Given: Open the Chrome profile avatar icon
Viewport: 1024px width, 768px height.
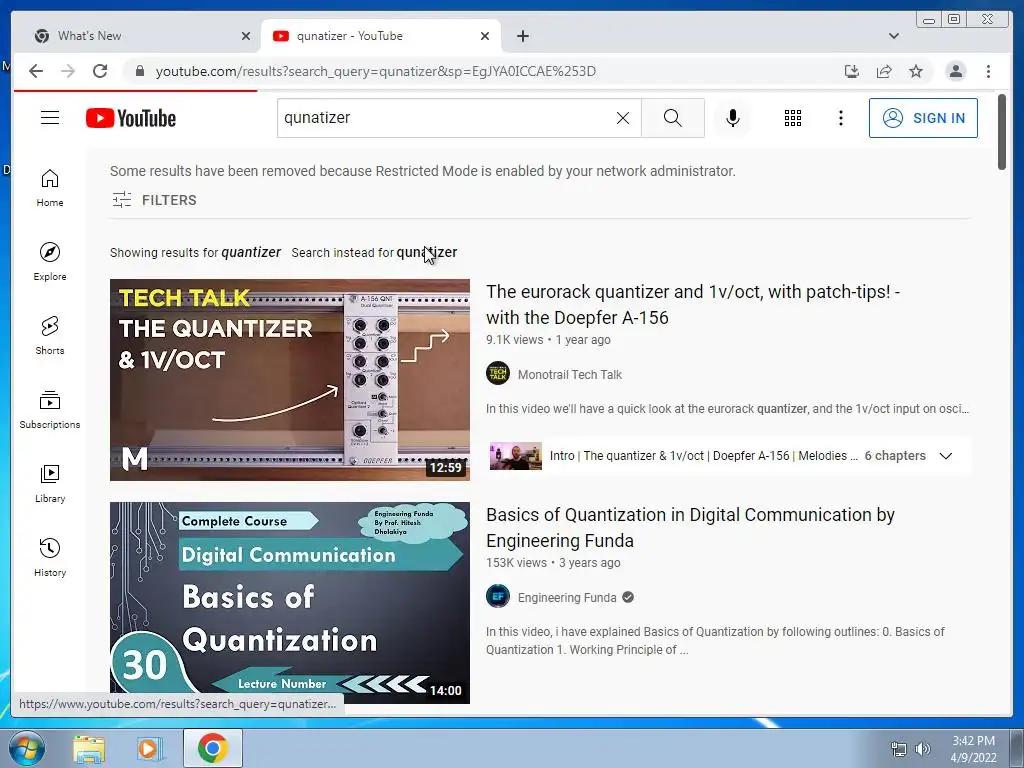Looking at the screenshot, I should click(955, 71).
